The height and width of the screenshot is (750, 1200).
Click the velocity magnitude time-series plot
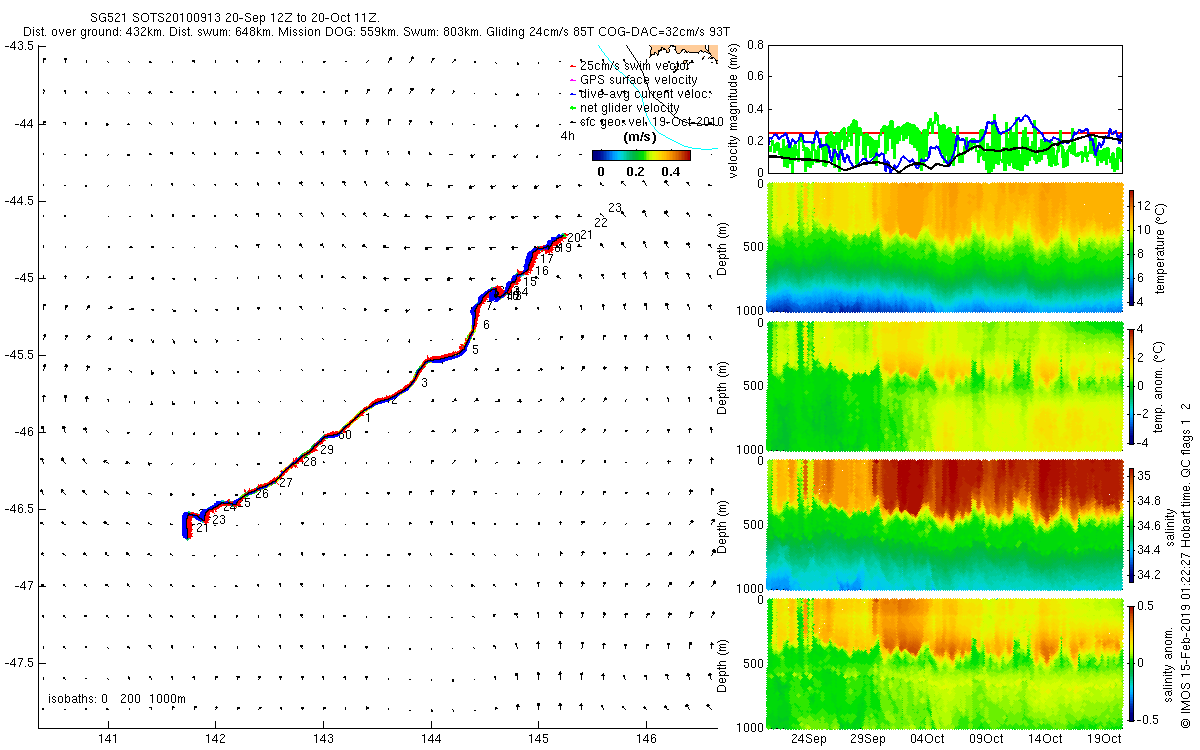point(945,108)
